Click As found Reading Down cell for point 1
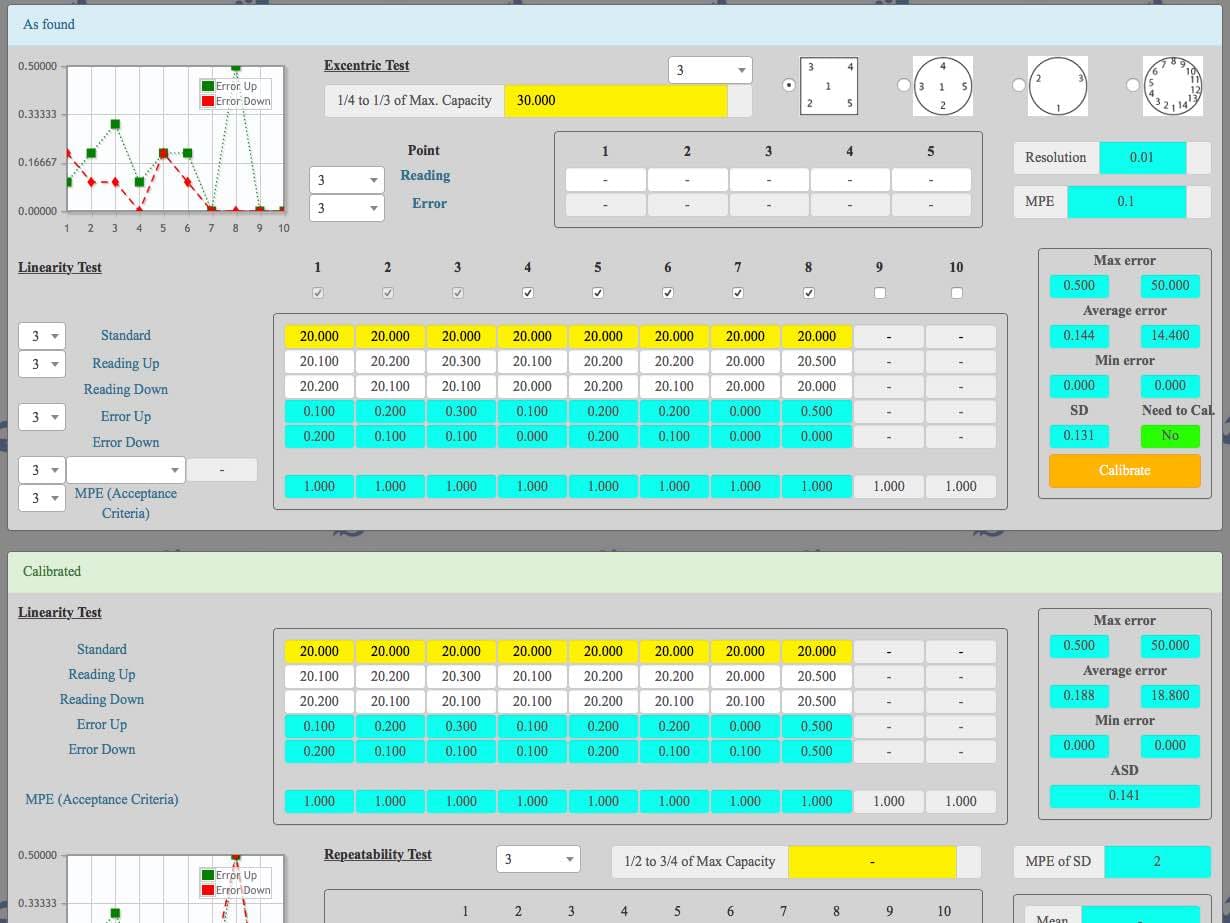The height and width of the screenshot is (923, 1230). click(319, 387)
